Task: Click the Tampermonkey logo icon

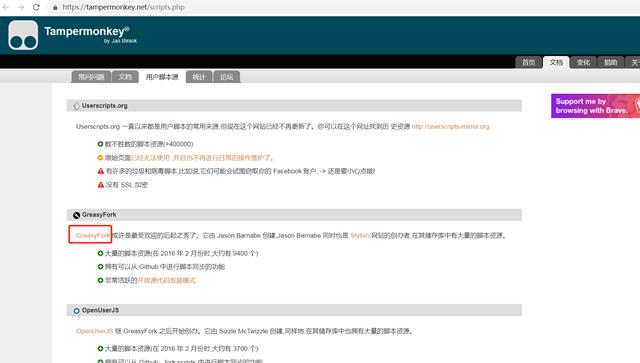Action: pyautogui.click(x=23, y=35)
